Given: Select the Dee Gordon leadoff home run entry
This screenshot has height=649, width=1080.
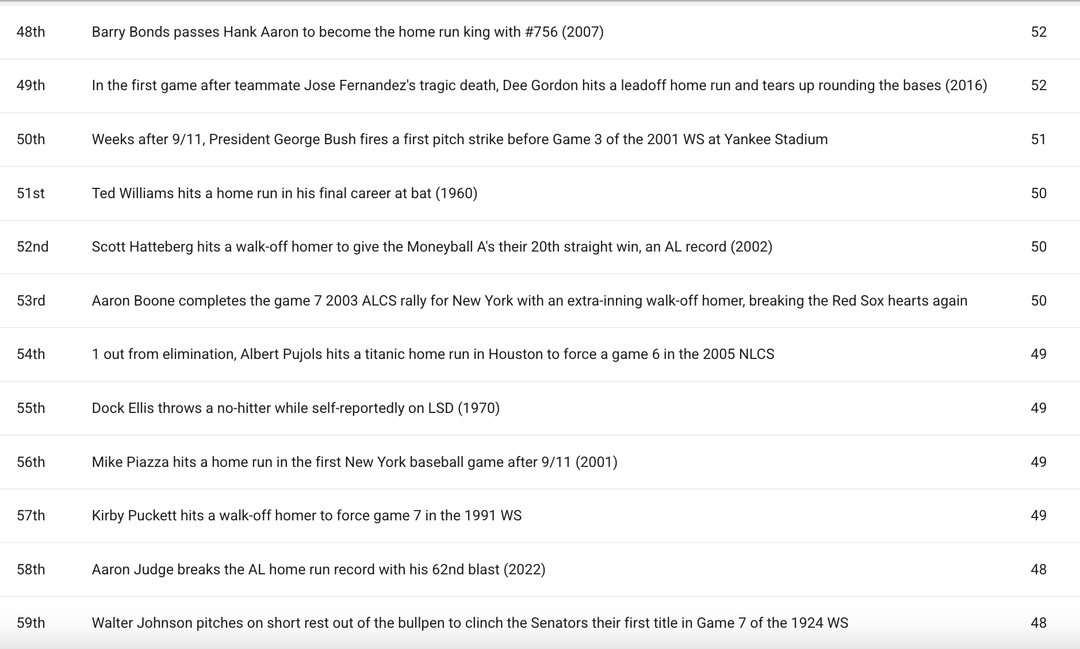Looking at the screenshot, I should pyautogui.click(x=539, y=86).
